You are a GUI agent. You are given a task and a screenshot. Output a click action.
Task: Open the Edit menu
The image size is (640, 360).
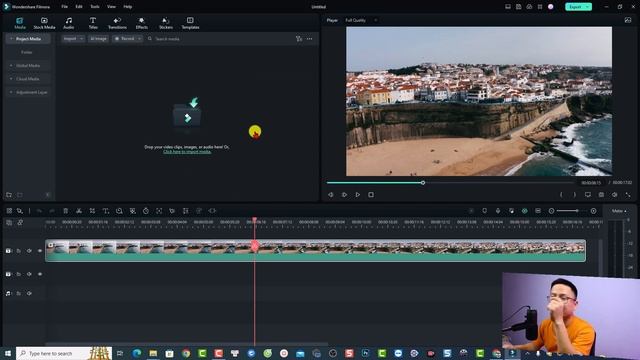(79, 7)
